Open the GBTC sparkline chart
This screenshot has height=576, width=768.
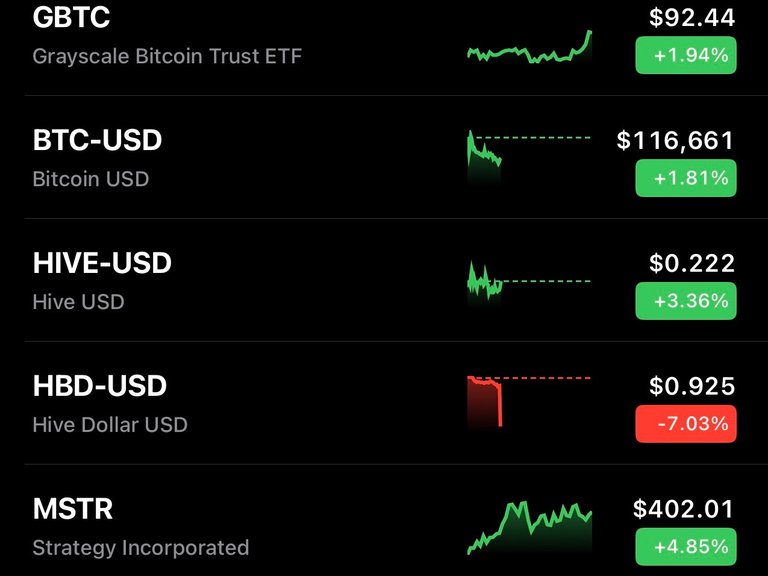529,47
